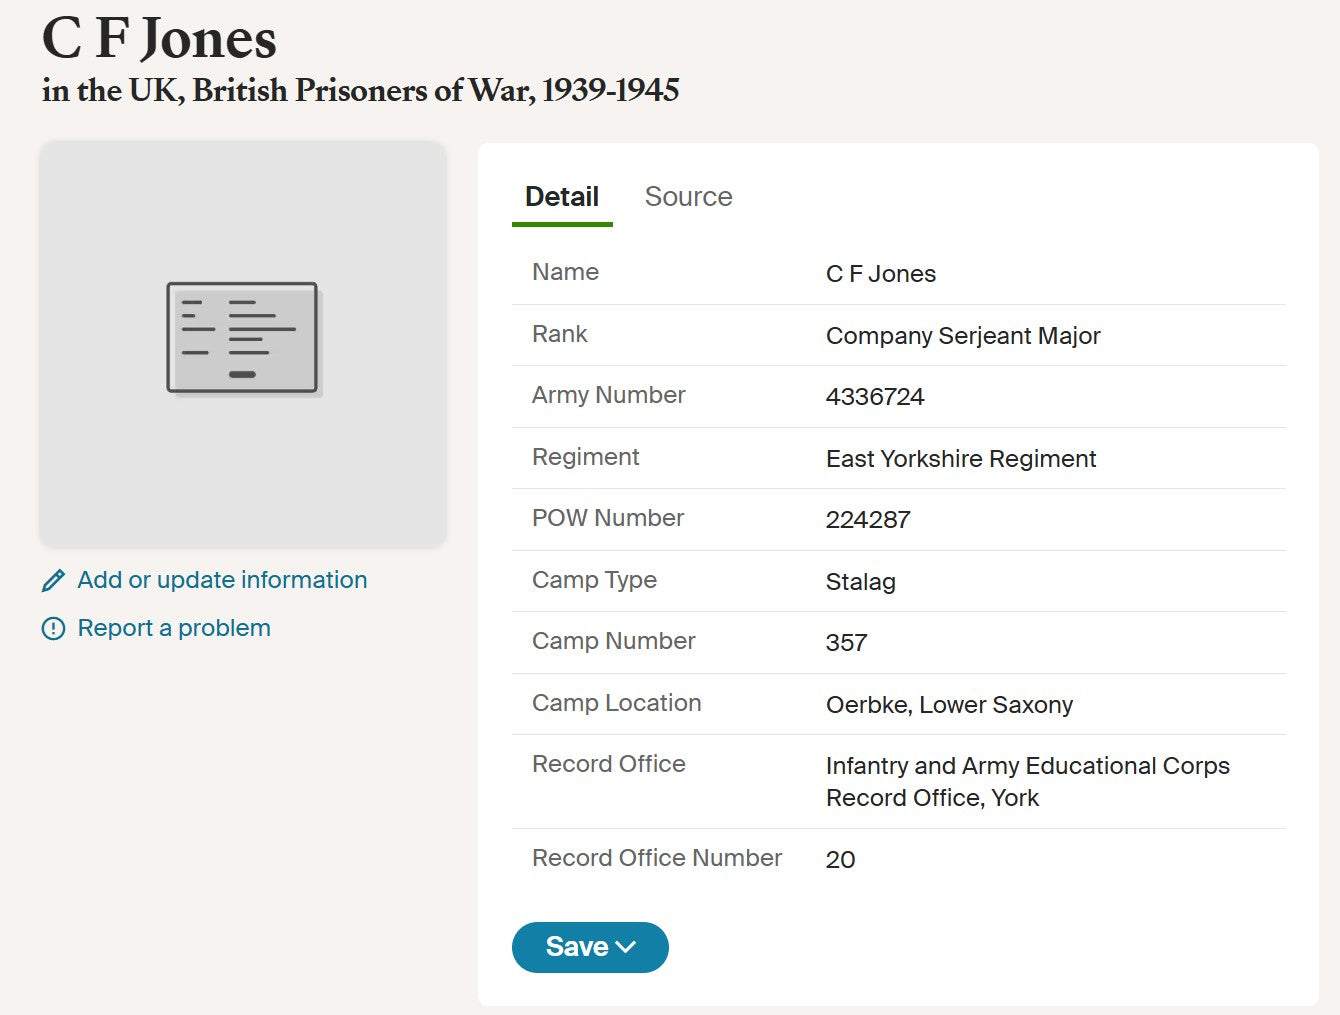Viewport: 1340px width, 1015px height.
Task: Switch to the Source tab
Action: click(688, 197)
